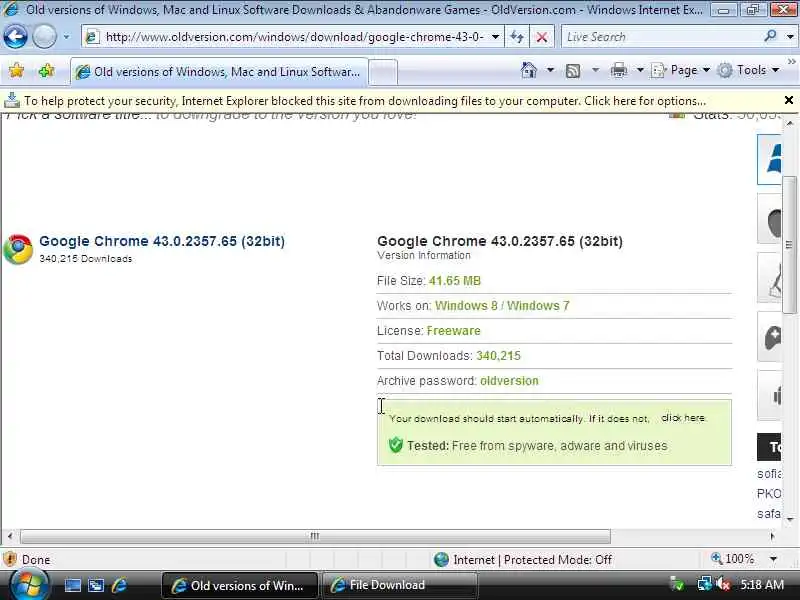This screenshot has height=600, width=800.
Task: Click the Home toolbar icon
Action: [x=529, y=70]
